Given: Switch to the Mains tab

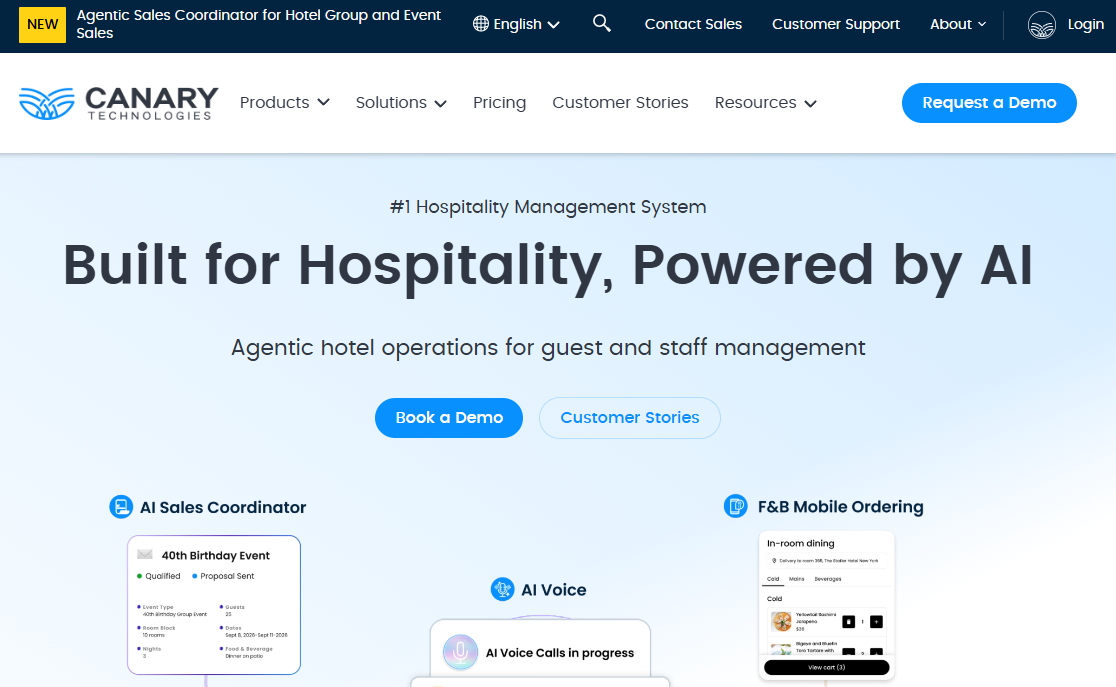Looking at the screenshot, I should (x=796, y=579).
